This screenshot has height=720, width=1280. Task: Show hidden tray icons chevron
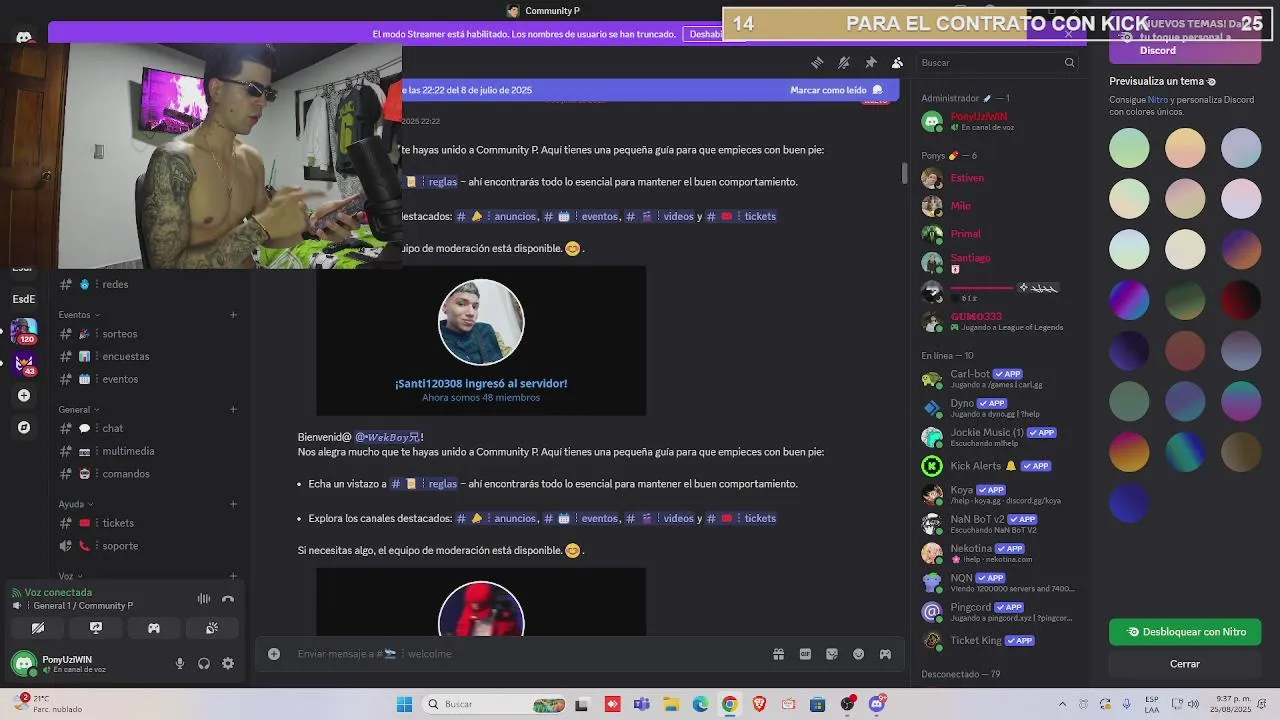[x=1062, y=704]
